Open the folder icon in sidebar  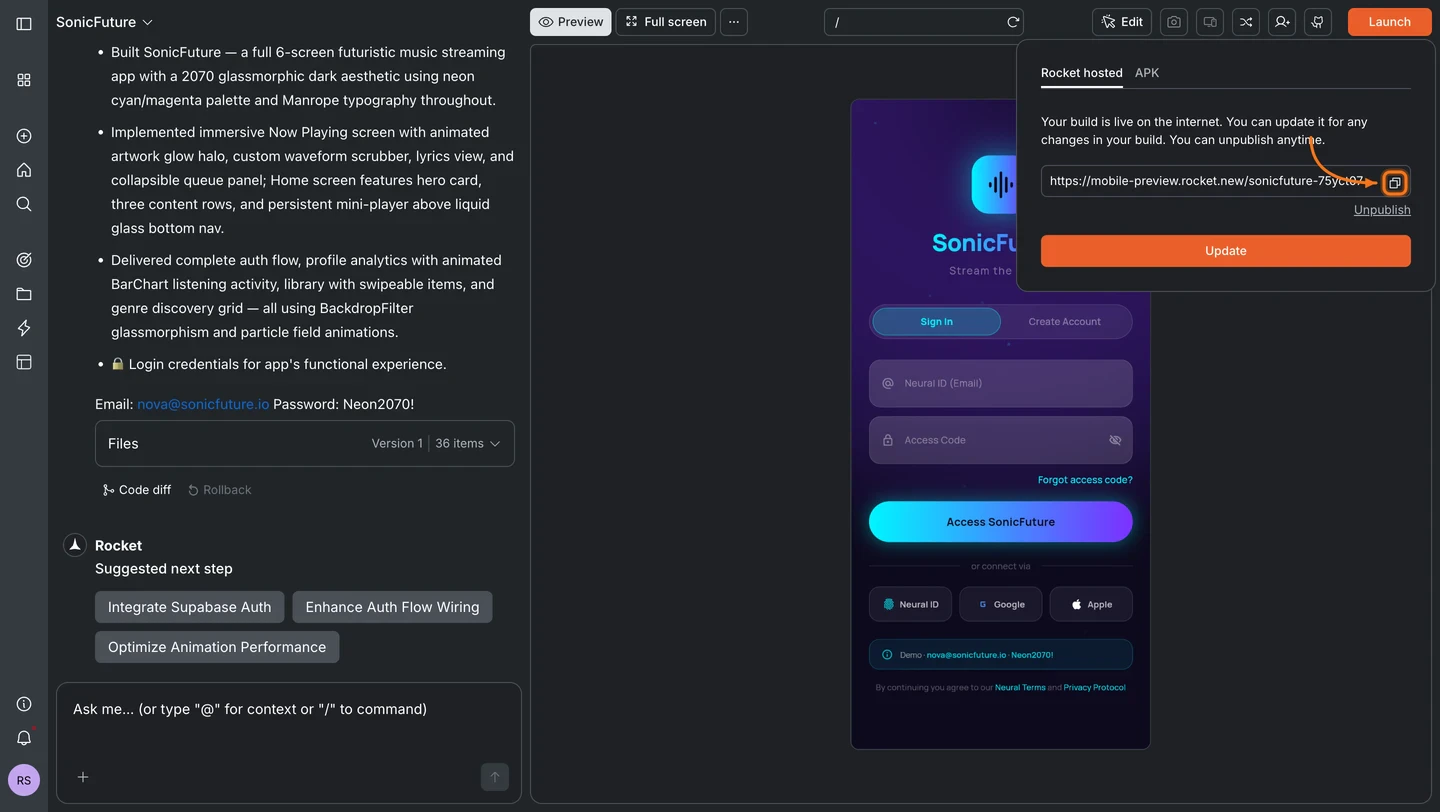click(x=24, y=294)
